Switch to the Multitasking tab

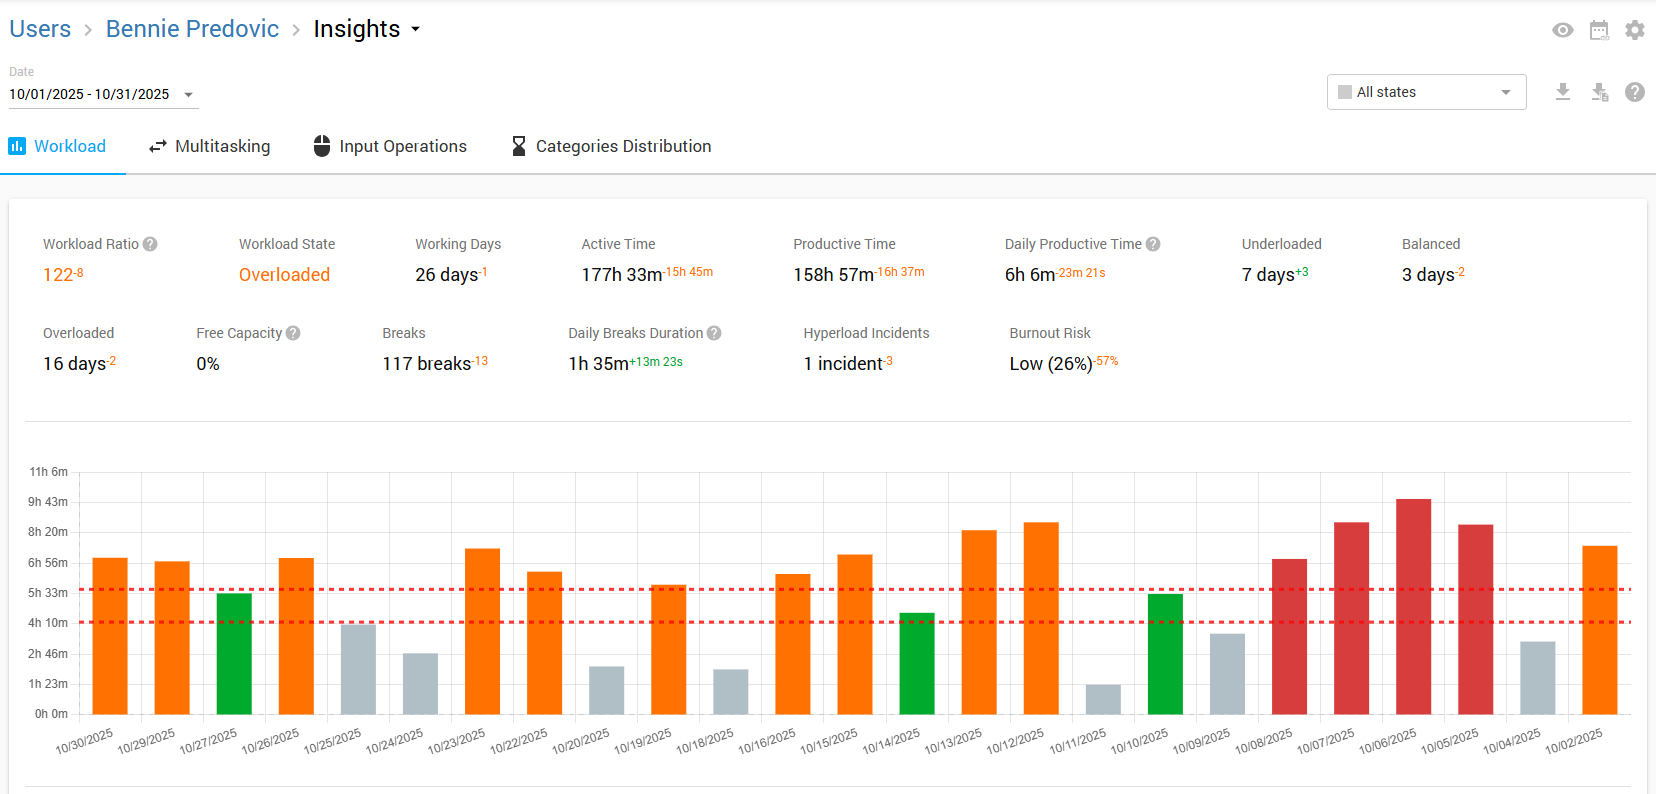210,146
